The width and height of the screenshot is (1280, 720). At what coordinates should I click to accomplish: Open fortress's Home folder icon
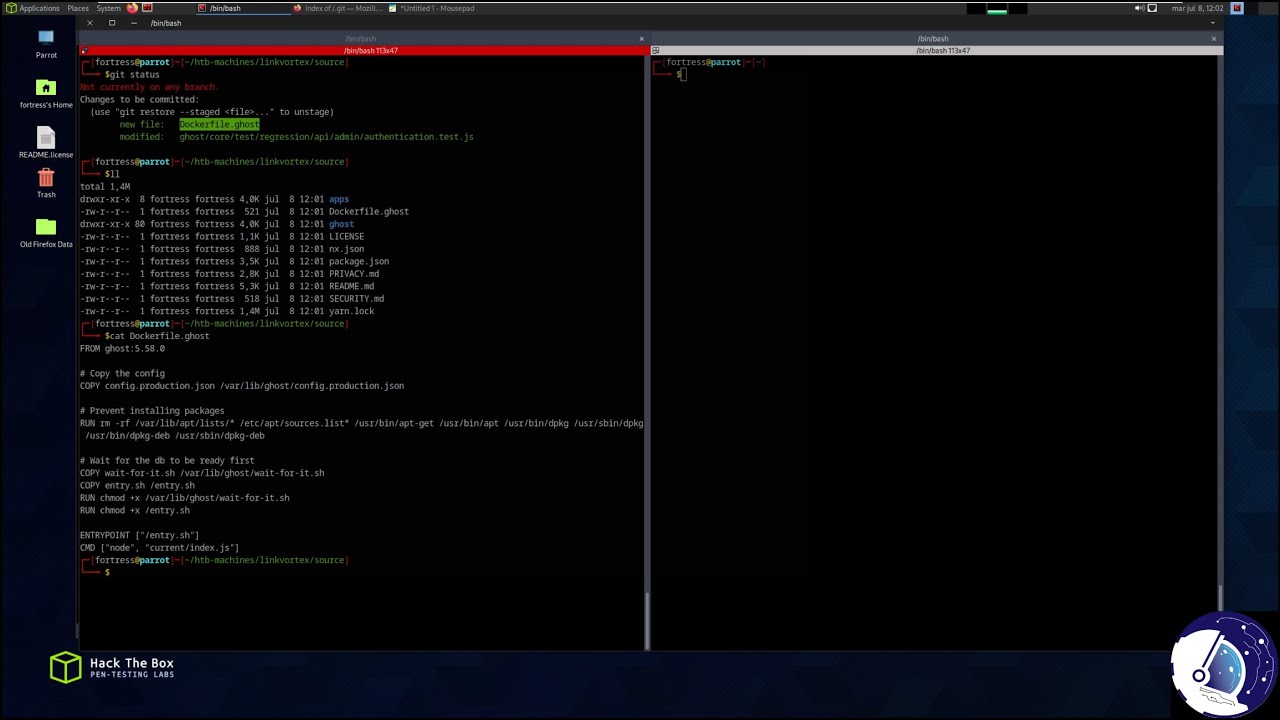pos(46,94)
